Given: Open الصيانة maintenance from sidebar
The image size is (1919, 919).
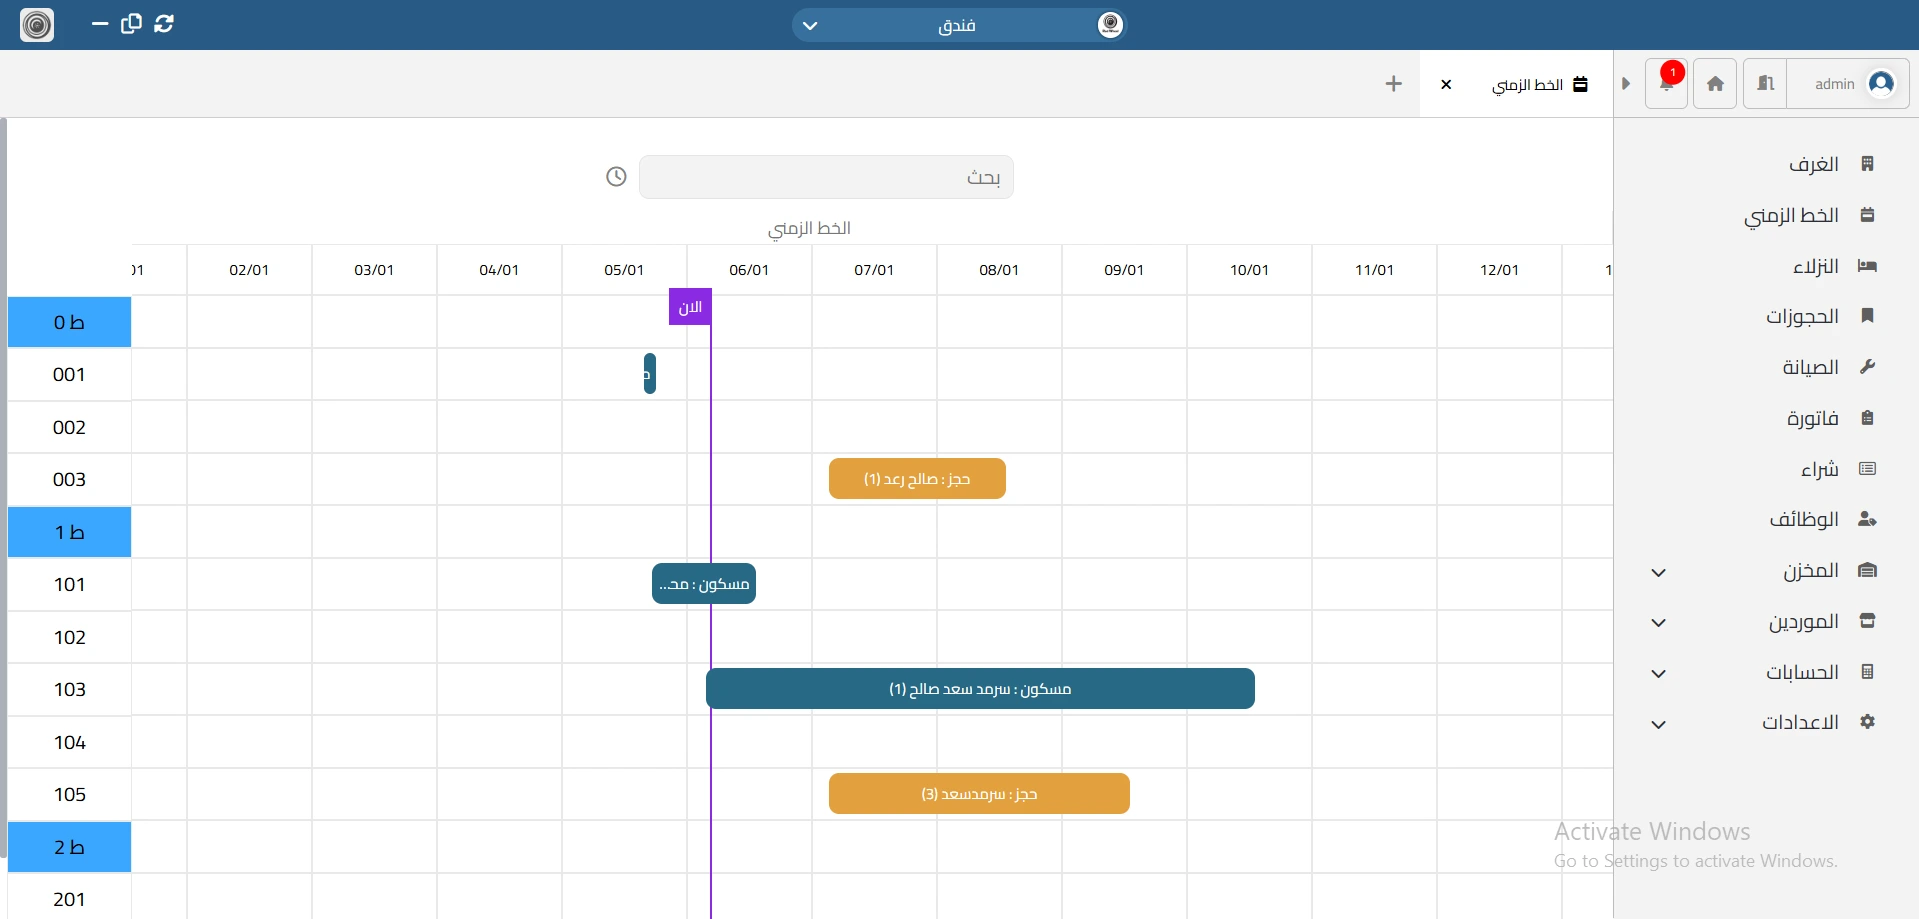Looking at the screenshot, I should pos(1810,367).
